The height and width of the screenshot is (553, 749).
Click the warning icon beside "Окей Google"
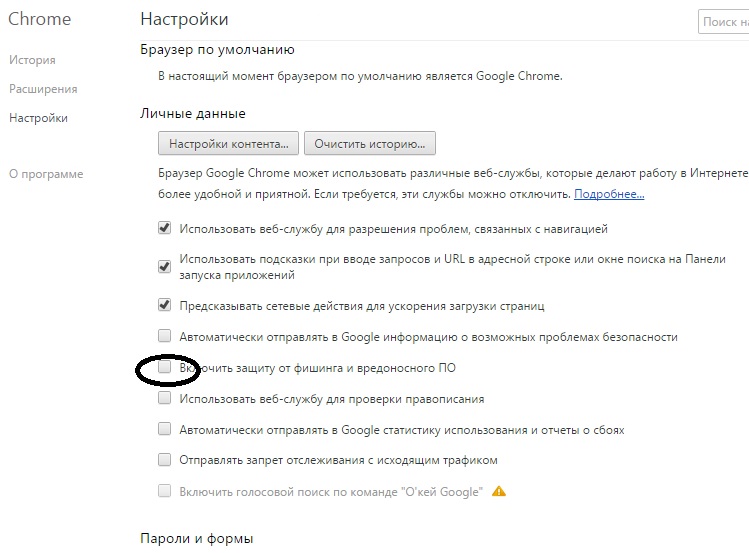pyautogui.click(x=499, y=491)
